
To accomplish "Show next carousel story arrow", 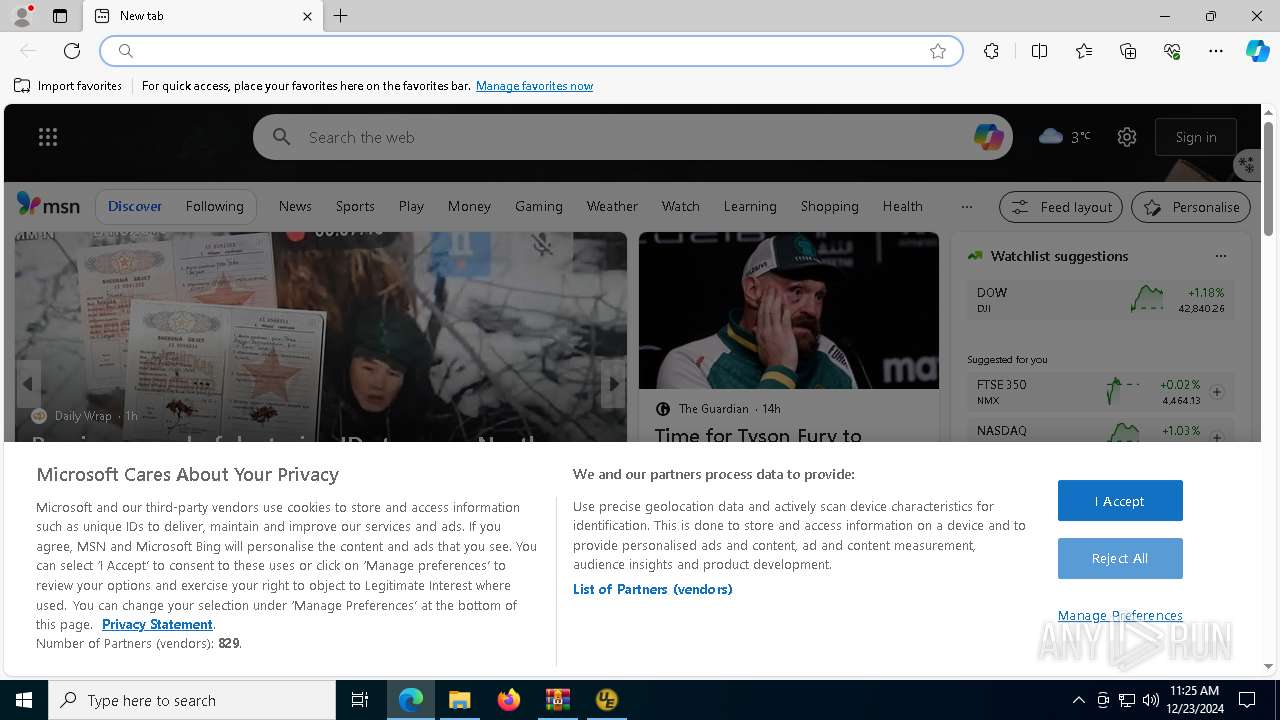I will [613, 384].
